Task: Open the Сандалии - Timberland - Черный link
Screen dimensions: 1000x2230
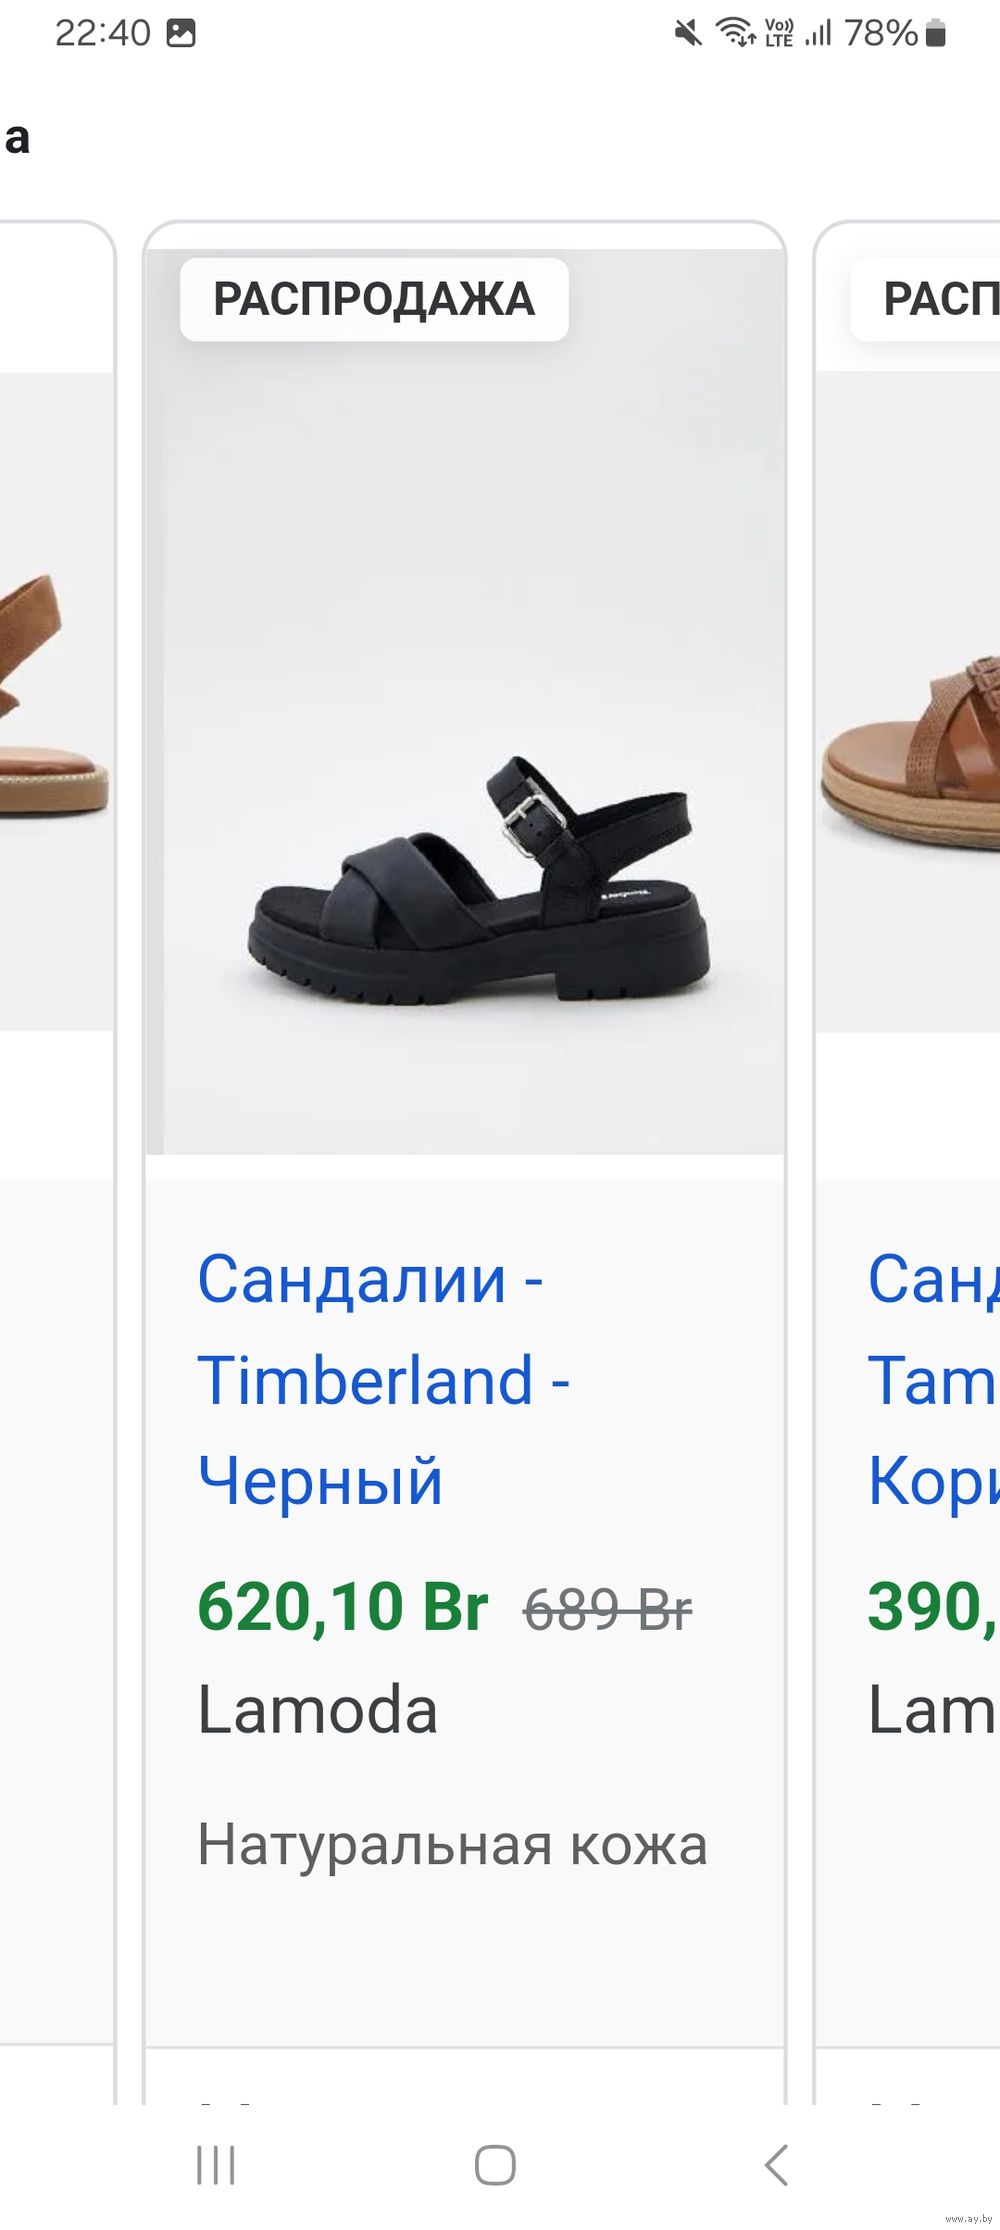Action: coord(384,1379)
